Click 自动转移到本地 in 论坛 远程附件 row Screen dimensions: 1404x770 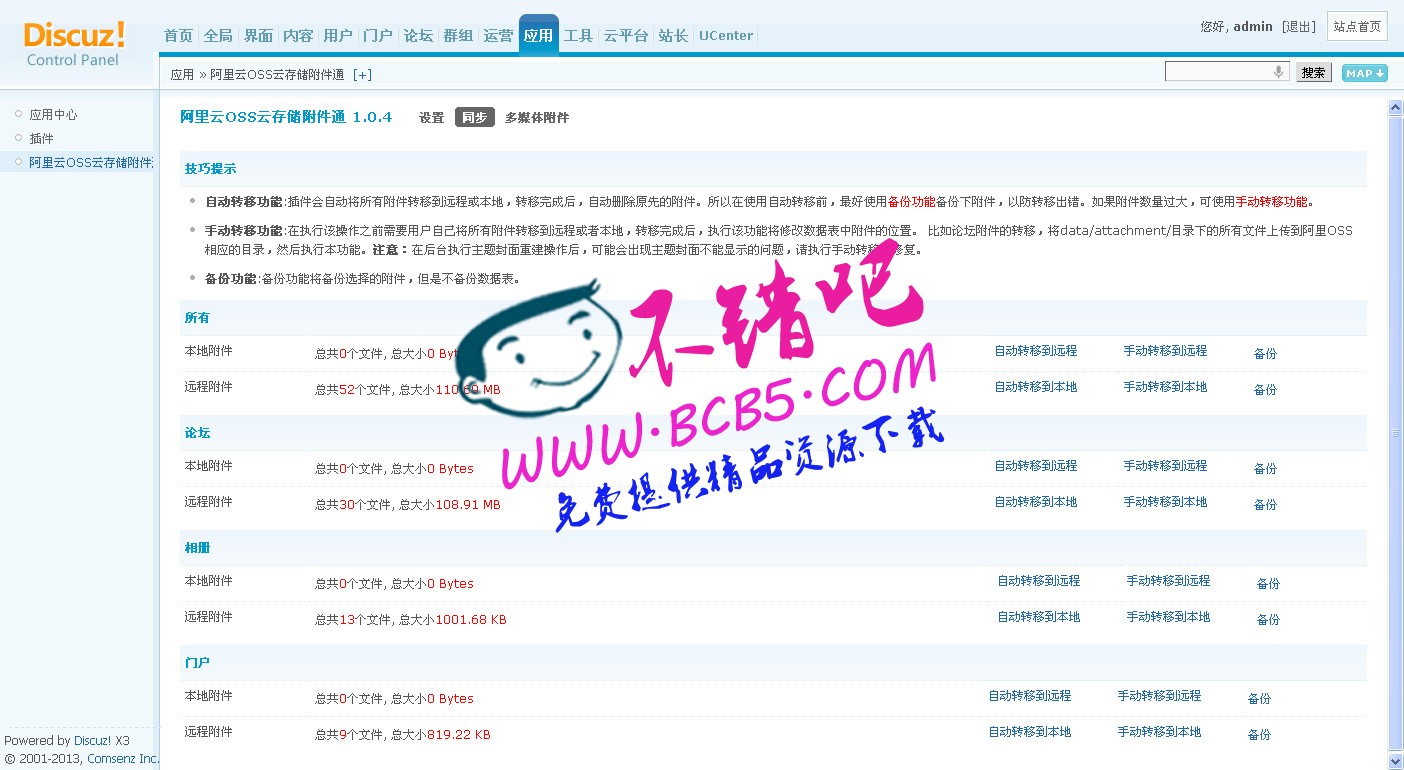[x=1035, y=502]
